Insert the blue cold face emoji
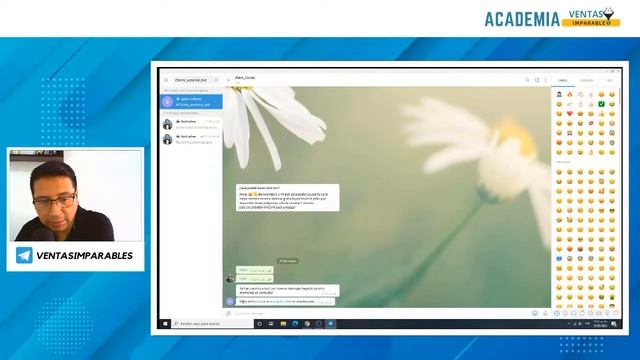640x360 pixels. (x=559, y=259)
